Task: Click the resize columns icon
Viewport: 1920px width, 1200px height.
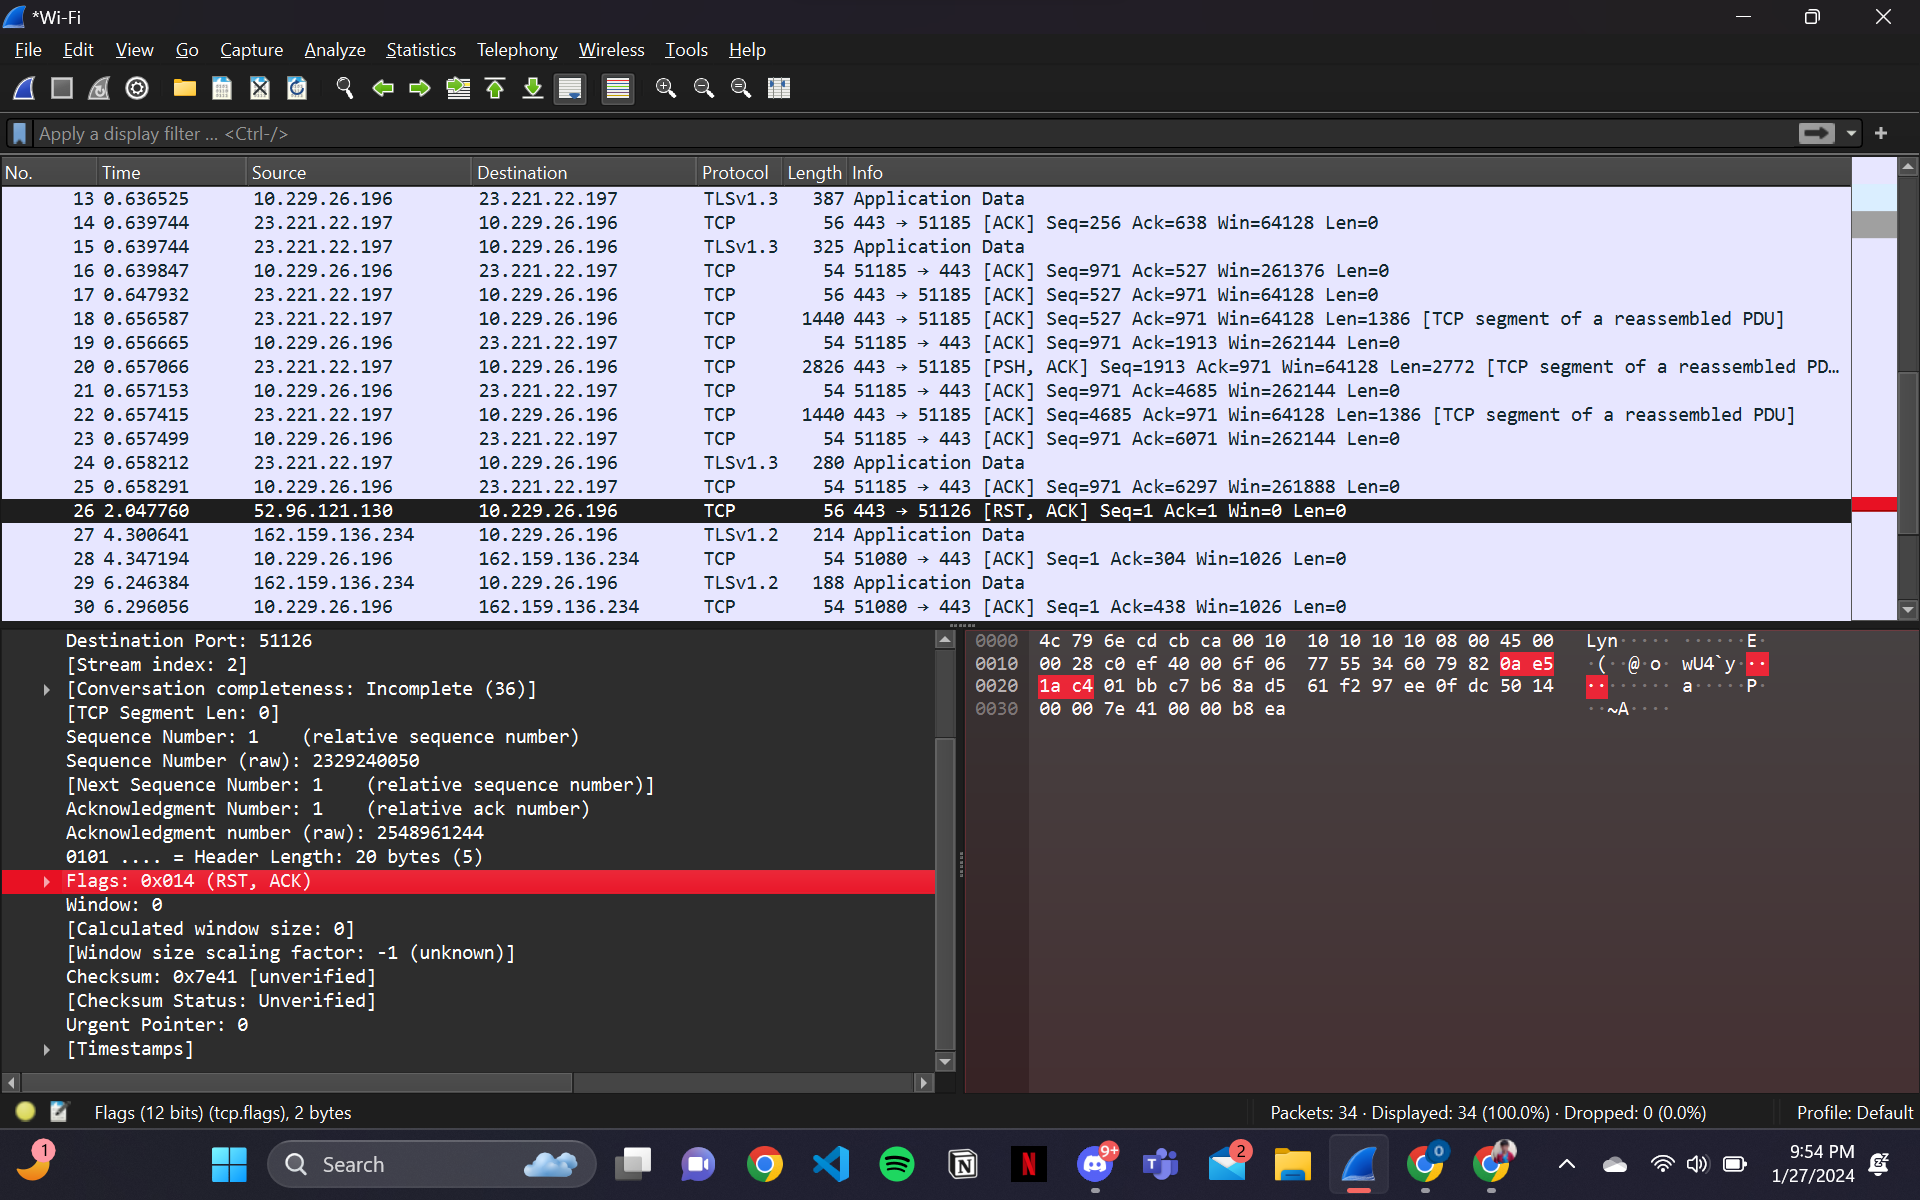Action: pos(779,88)
